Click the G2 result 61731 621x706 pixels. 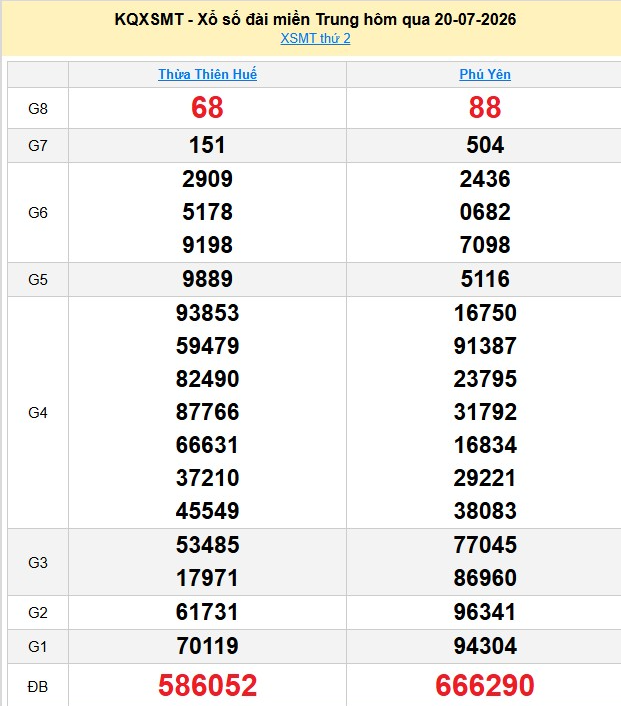coord(207,612)
